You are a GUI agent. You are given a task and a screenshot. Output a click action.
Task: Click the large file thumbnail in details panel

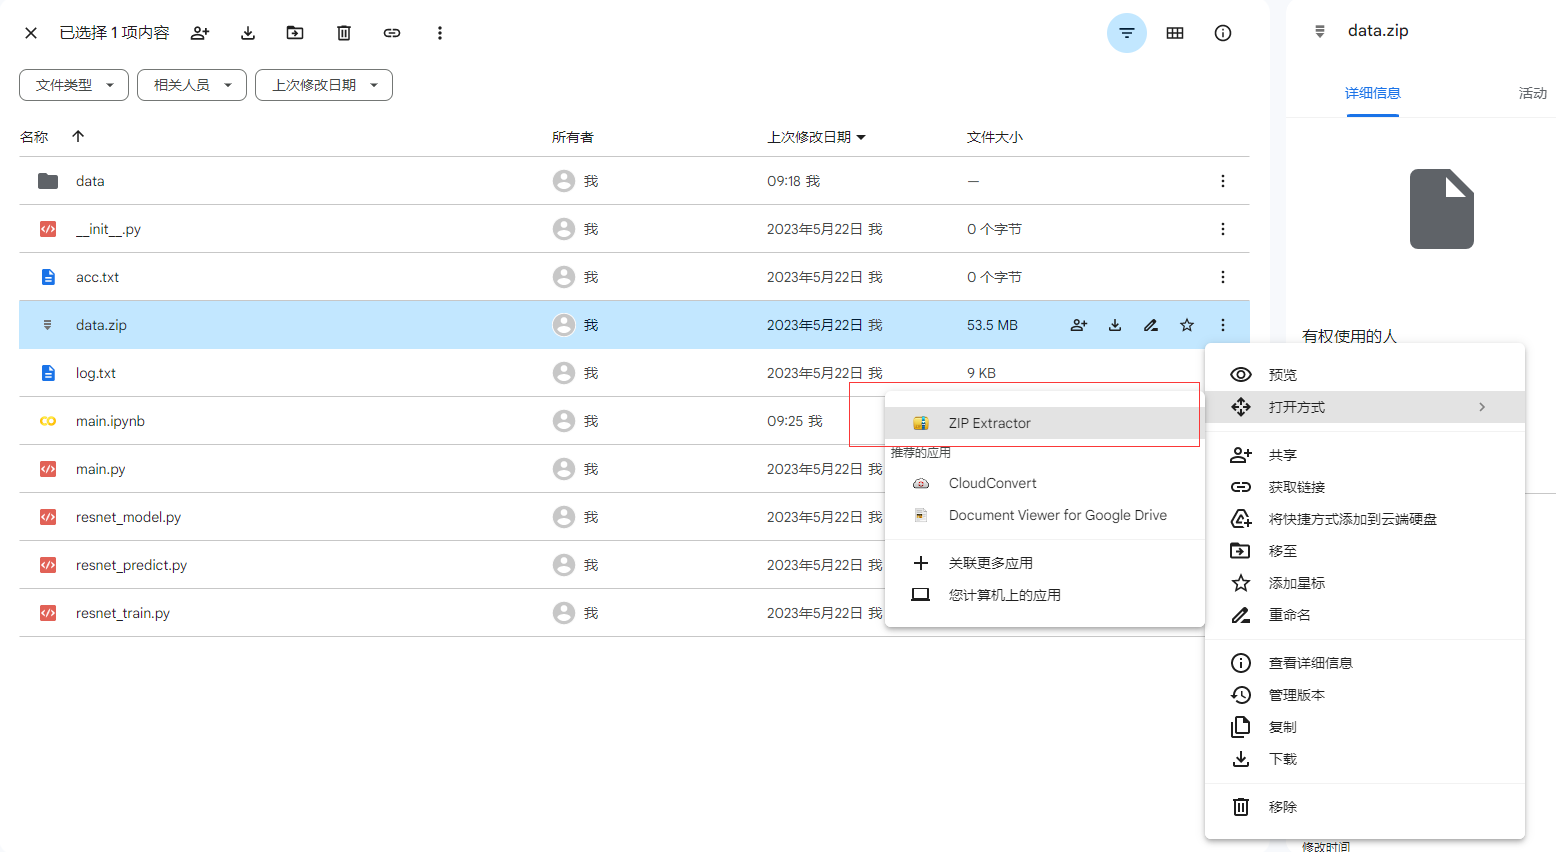(1442, 209)
